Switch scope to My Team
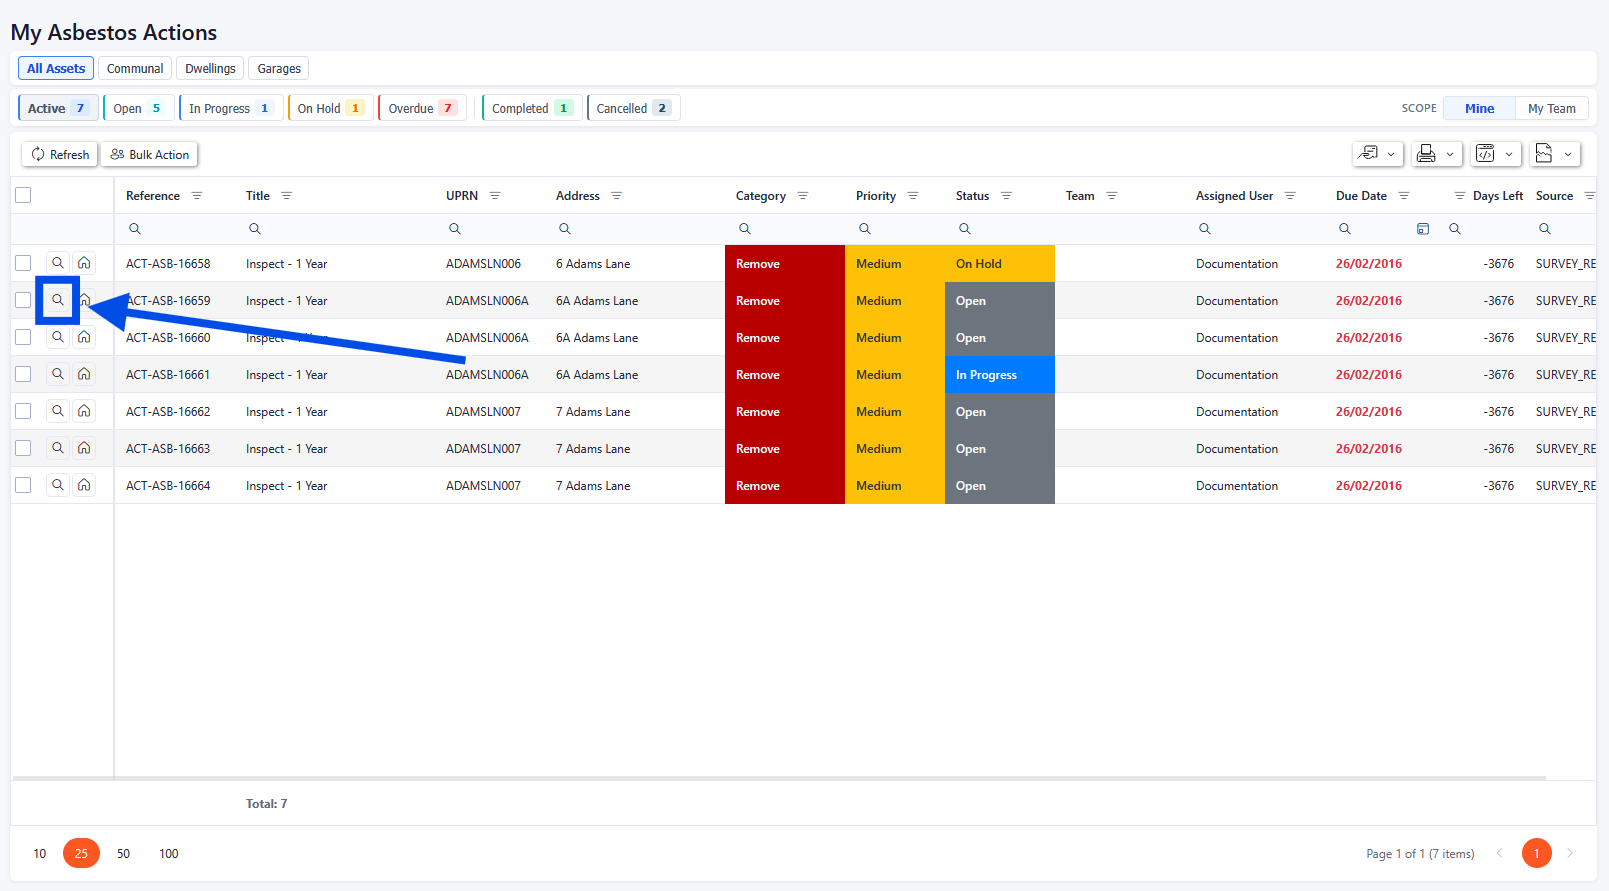This screenshot has width=1609, height=891. 1551,108
